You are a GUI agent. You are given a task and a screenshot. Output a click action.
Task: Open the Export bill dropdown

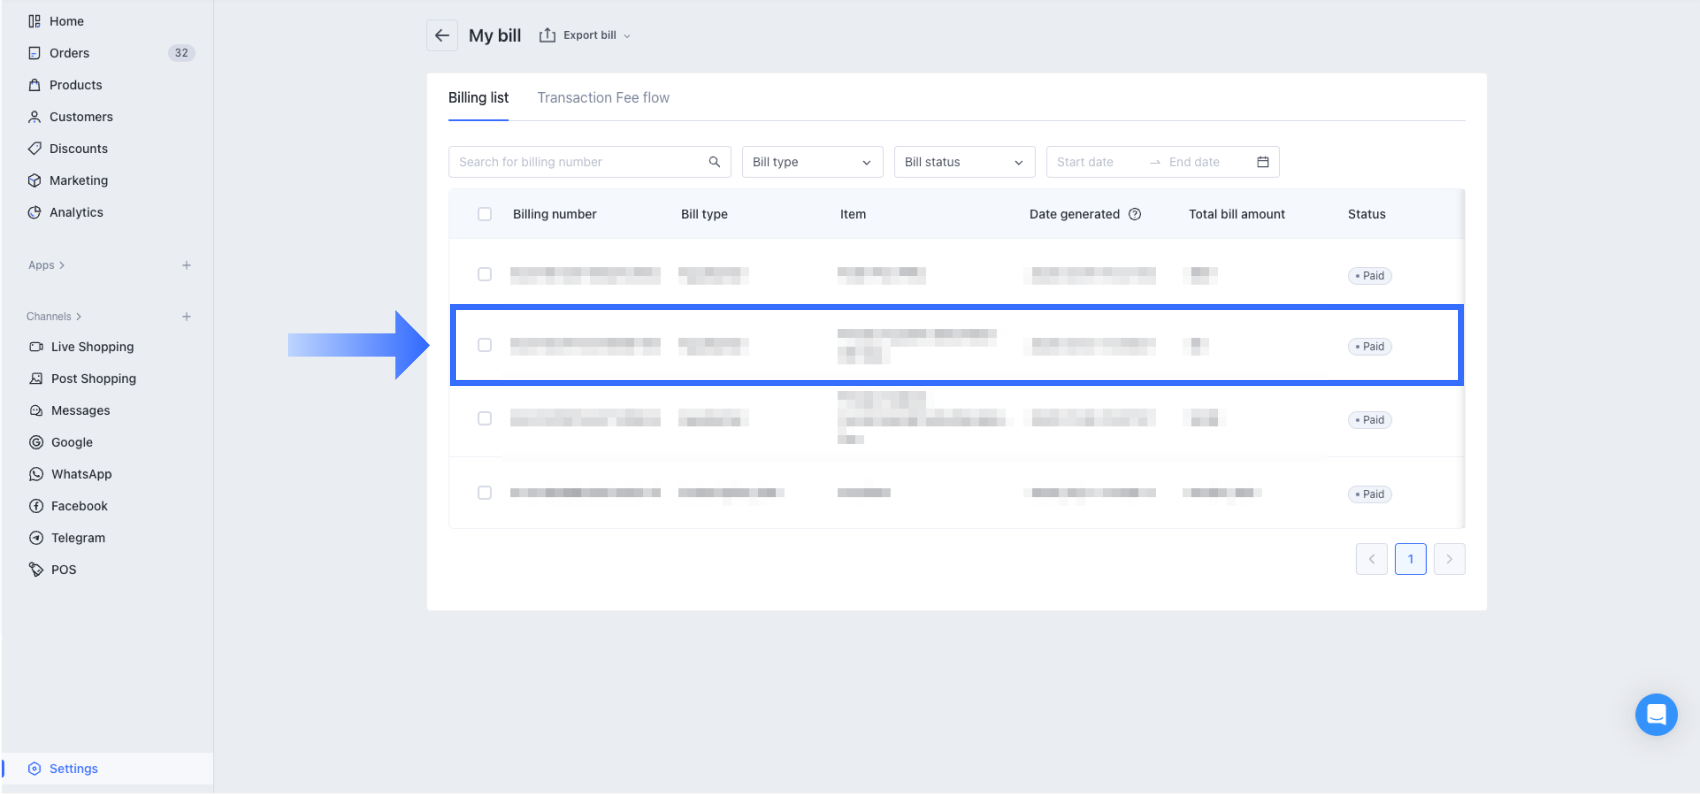[x=586, y=35]
